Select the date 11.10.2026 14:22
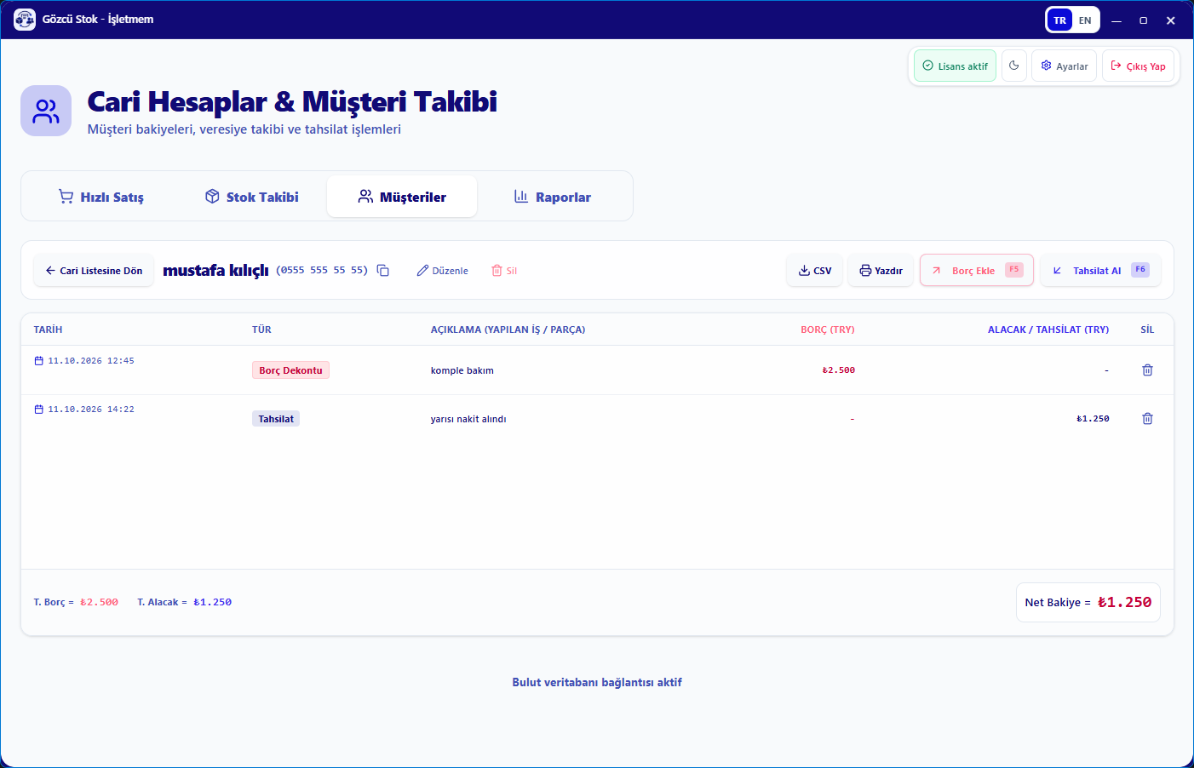This screenshot has width=1194, height=768. [85, 409]
